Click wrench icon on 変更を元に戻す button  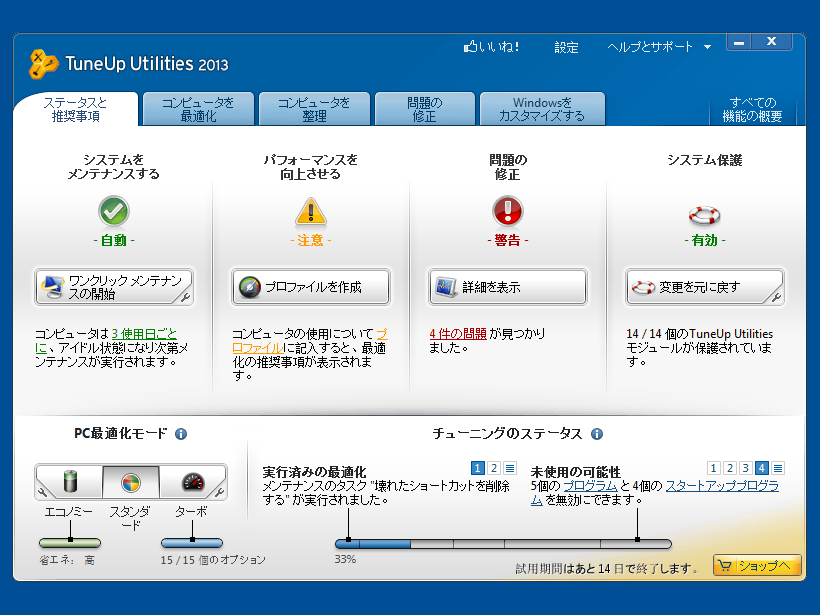pos(777,298)
